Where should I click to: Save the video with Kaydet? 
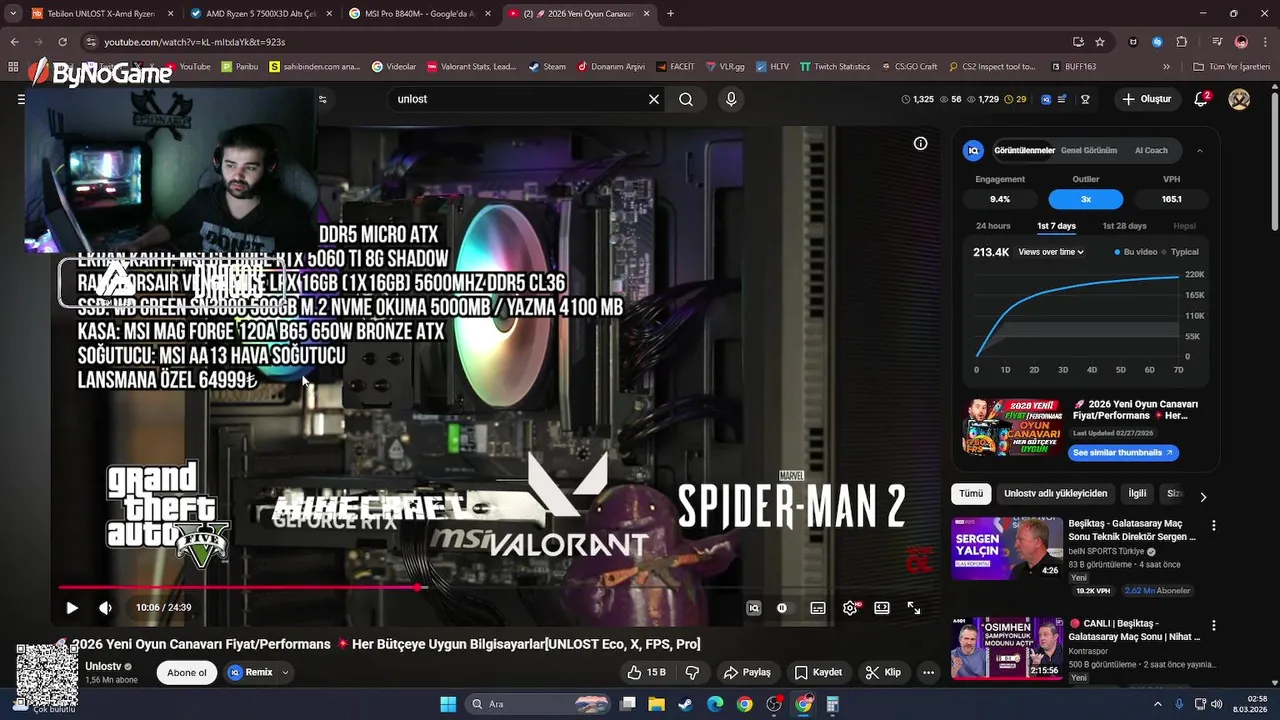coord(818,673)
